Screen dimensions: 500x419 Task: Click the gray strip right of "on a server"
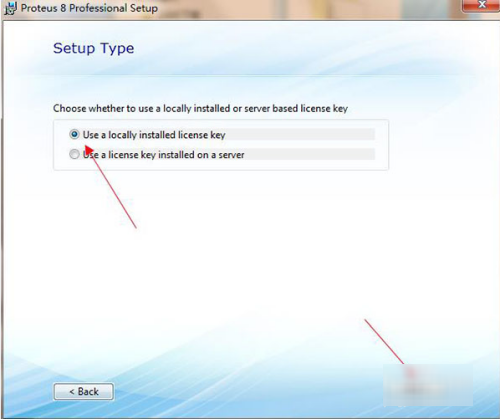(310, 154)
